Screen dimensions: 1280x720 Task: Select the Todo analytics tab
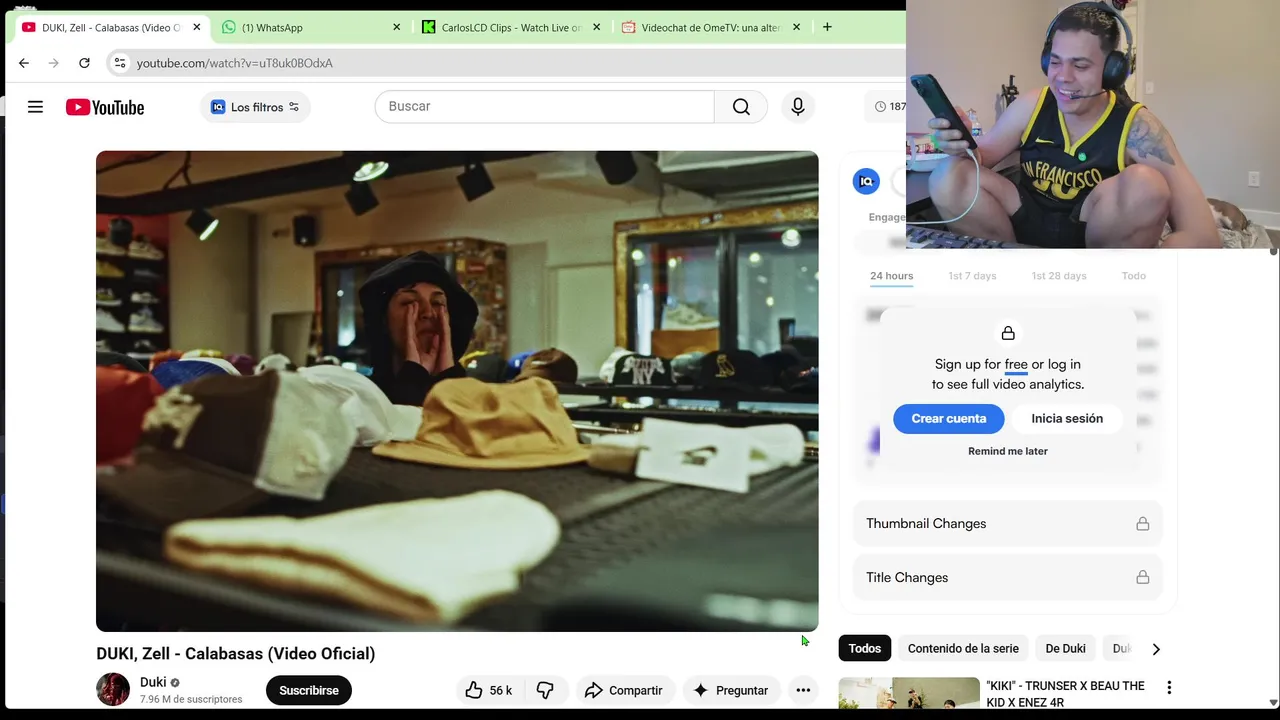coord(1133,276)
